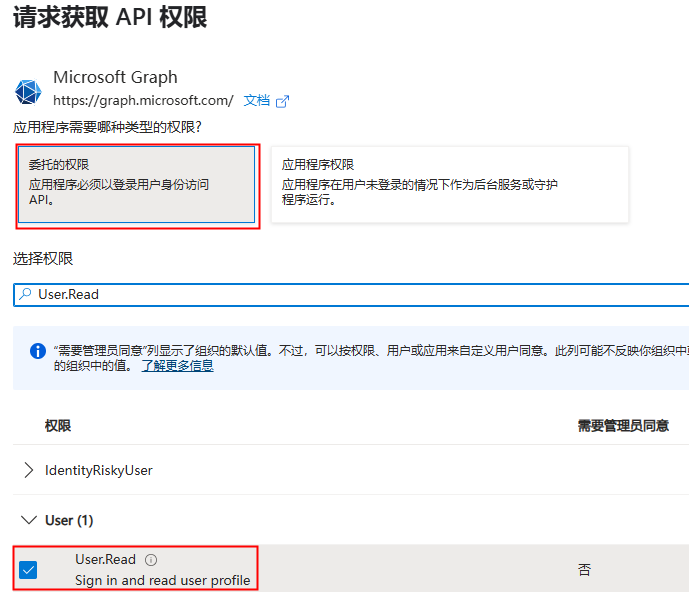
Task: Click the https://graph.microsoft.com/ URL text
Action: (x=143, y=101)
